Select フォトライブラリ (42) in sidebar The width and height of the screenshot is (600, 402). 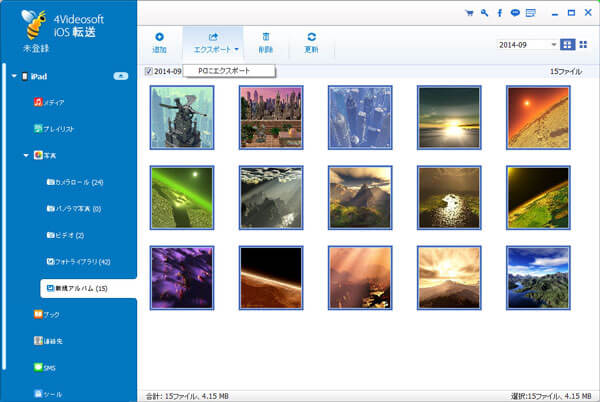[85, 261]
